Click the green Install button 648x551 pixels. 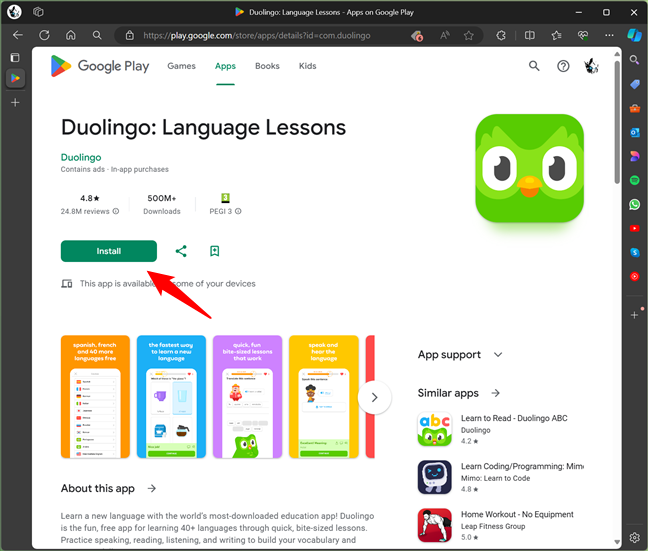[x=109, y=251]
